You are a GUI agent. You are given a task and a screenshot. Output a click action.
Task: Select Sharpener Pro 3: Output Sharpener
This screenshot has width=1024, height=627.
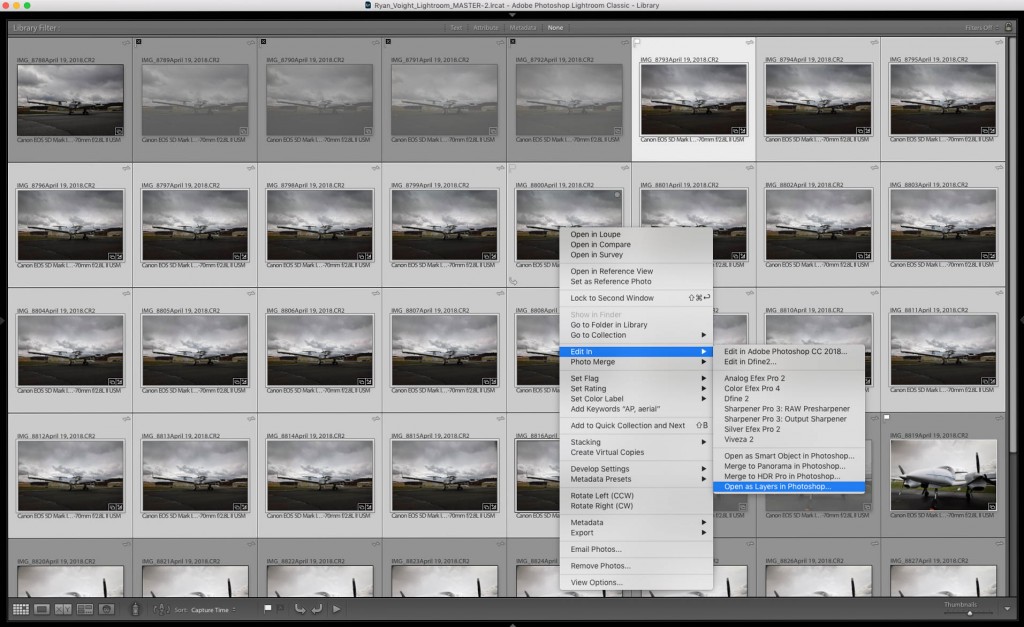[789, 419]
